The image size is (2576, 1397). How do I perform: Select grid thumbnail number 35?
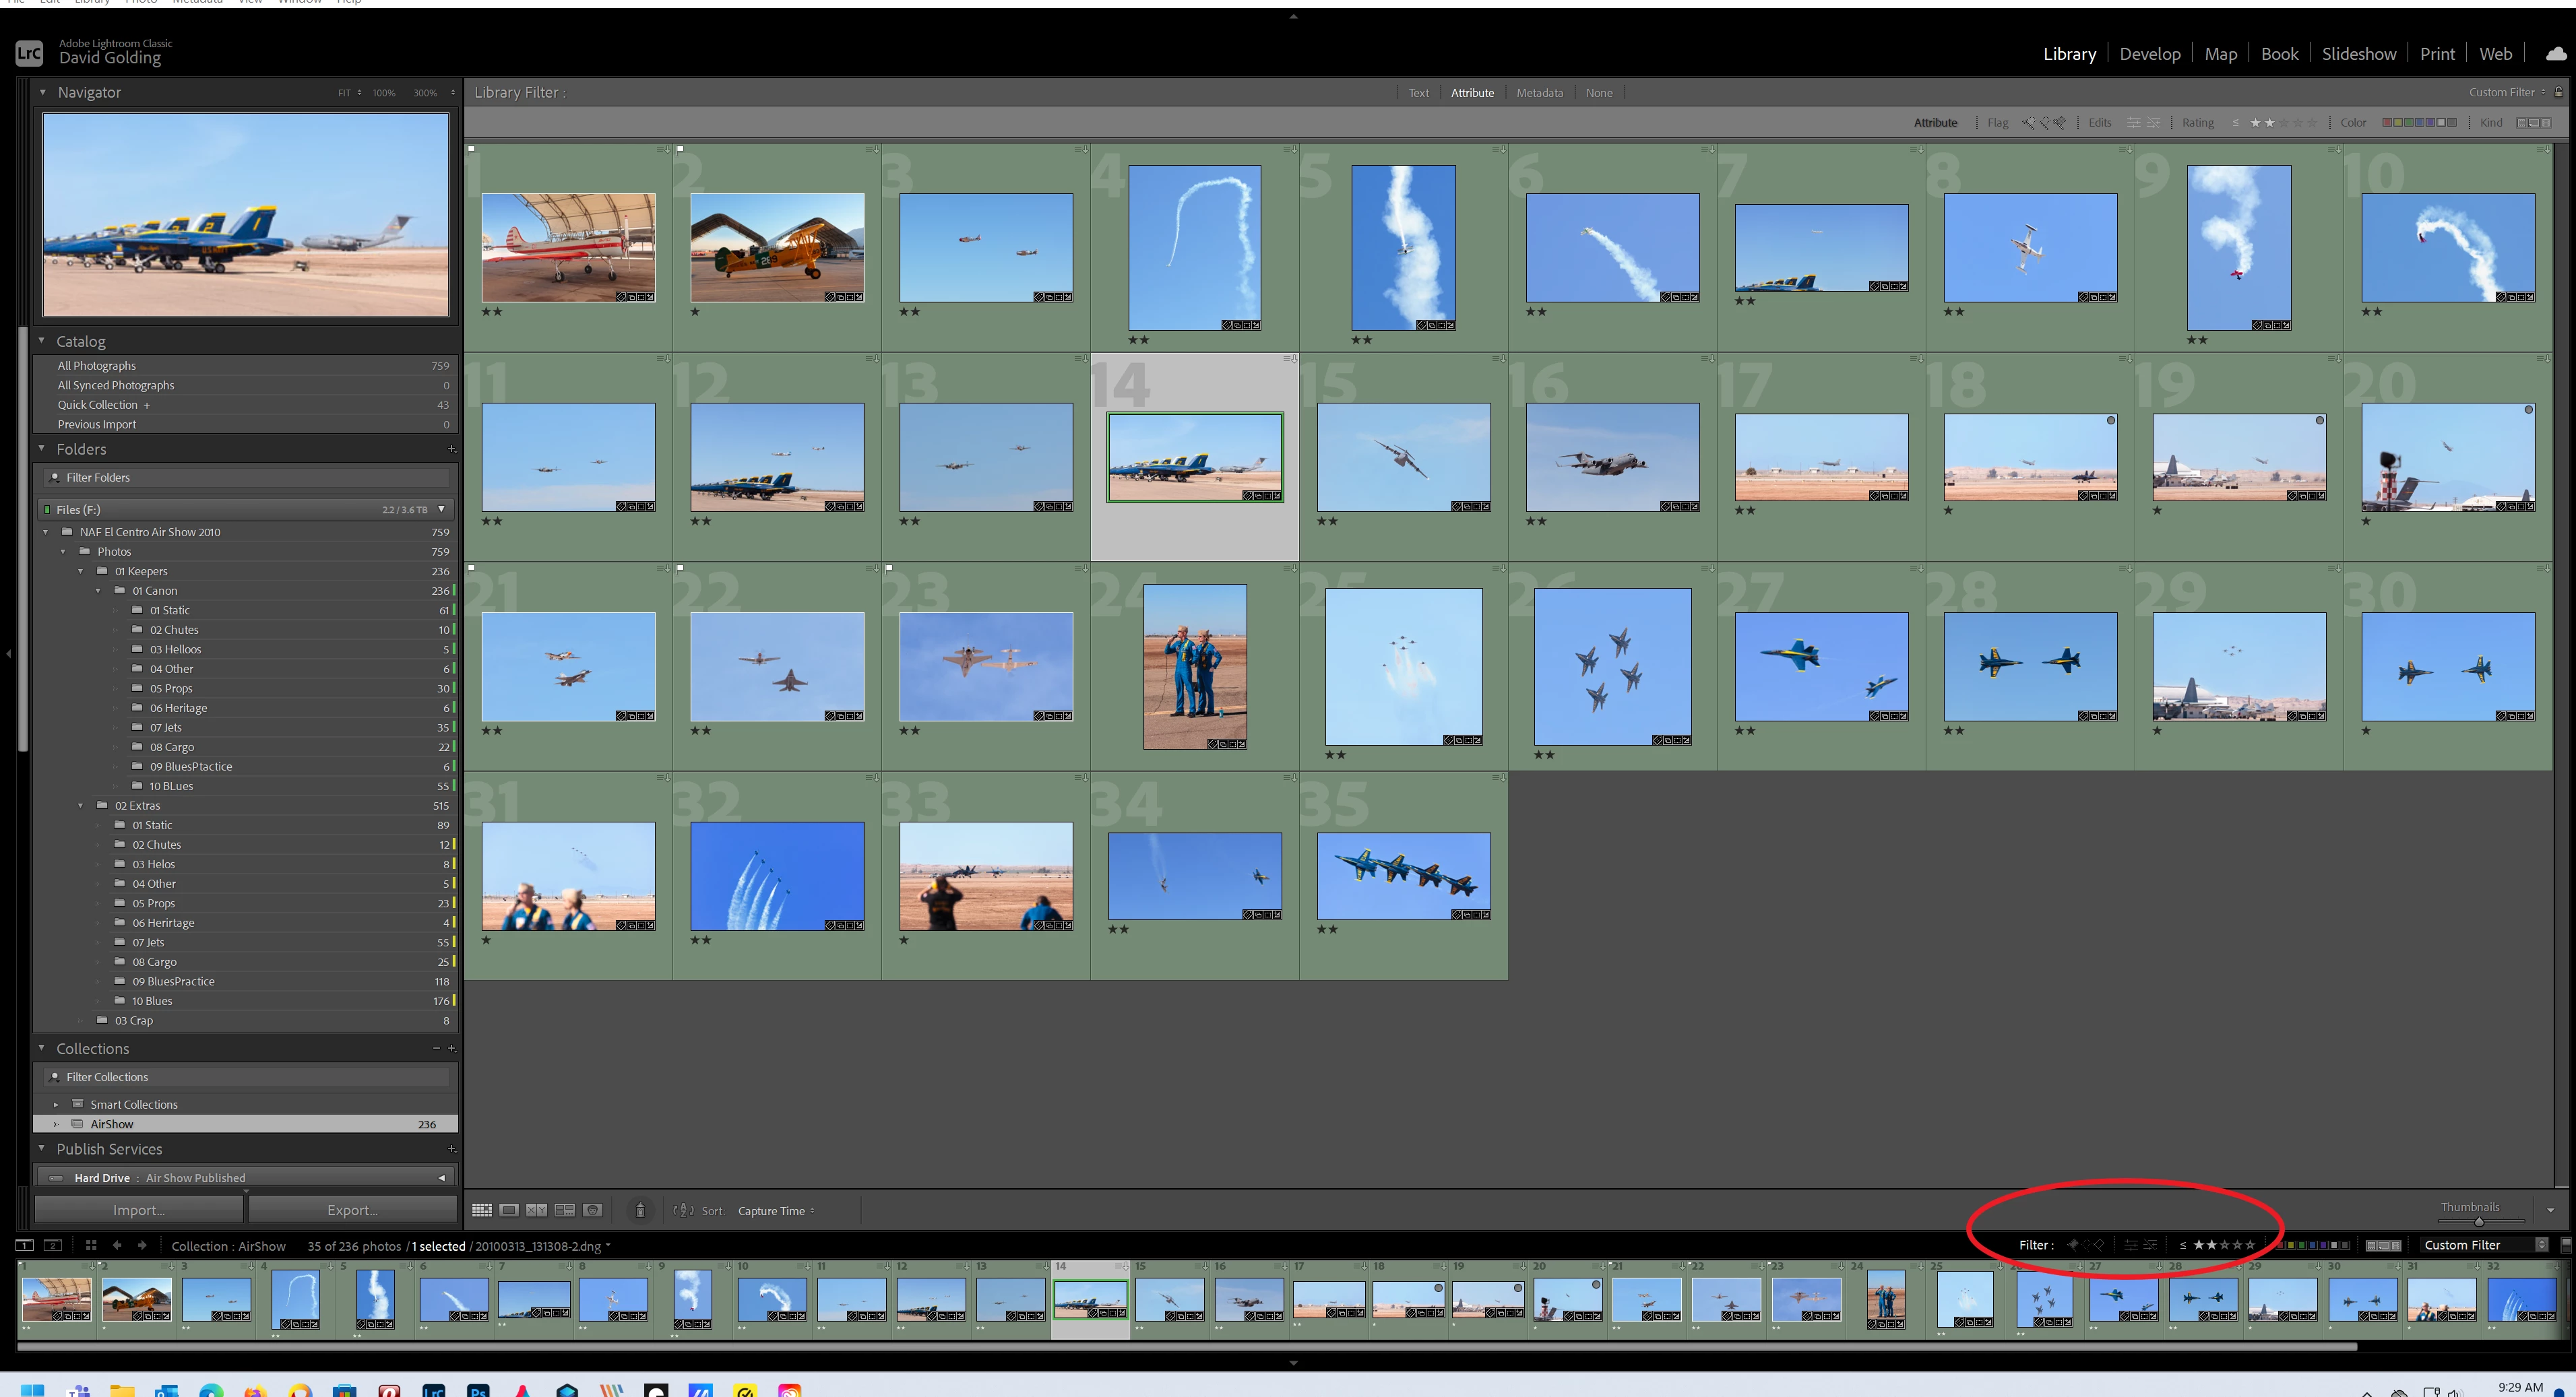[x=1403, y=876]
